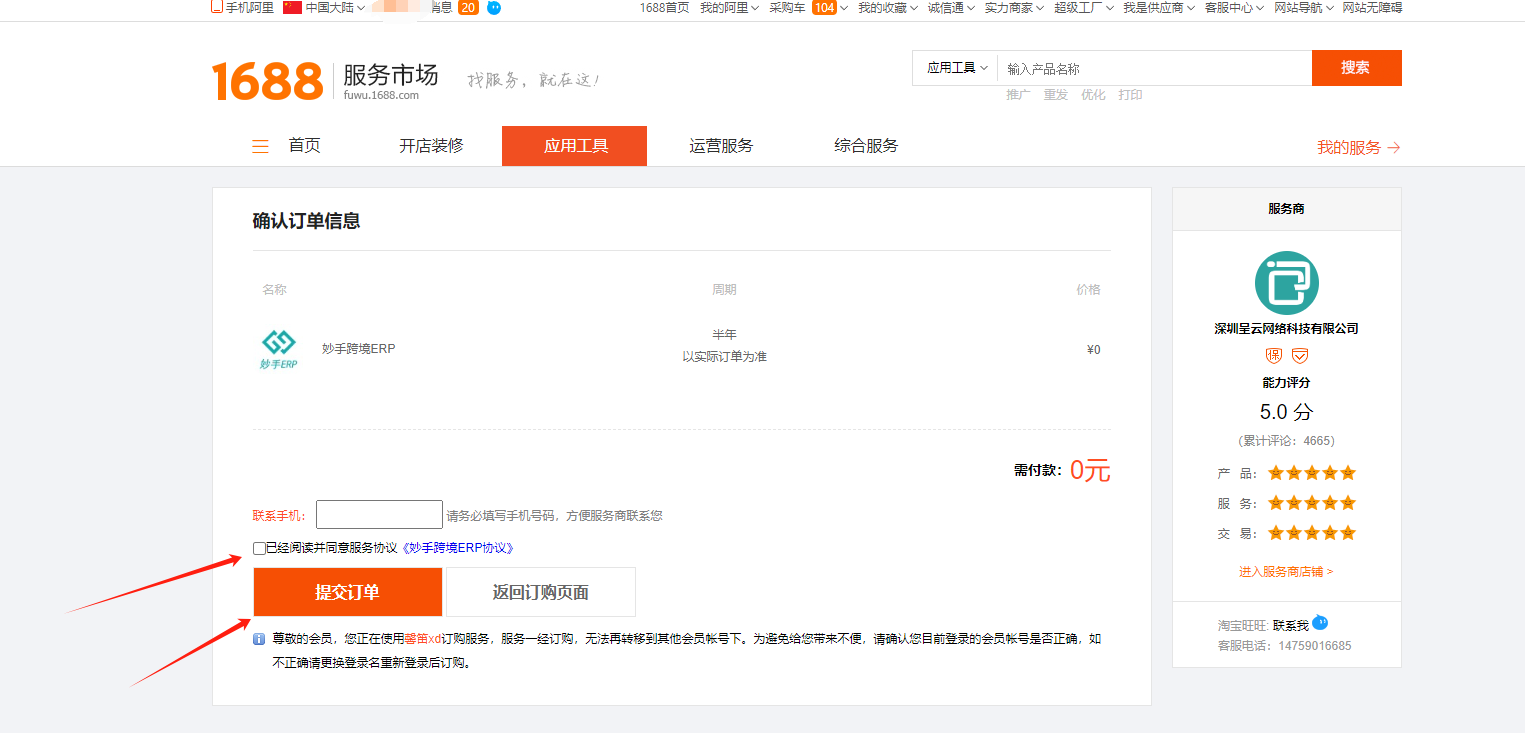Open the 应用工具 search category dropdown

tap(957, 68)
